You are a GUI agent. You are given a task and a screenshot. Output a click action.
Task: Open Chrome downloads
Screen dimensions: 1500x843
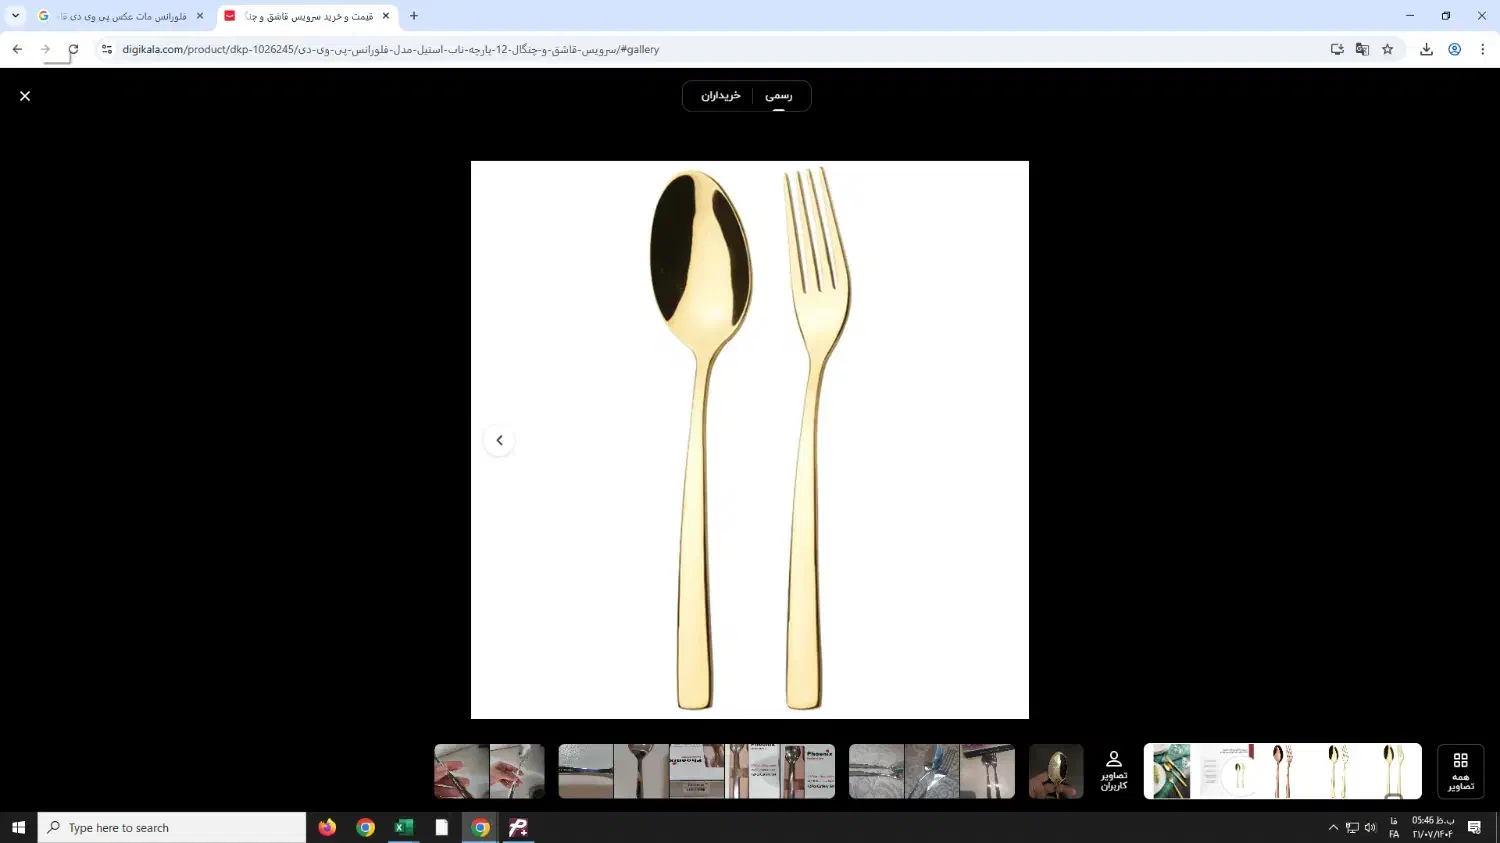click(1427, 49)
